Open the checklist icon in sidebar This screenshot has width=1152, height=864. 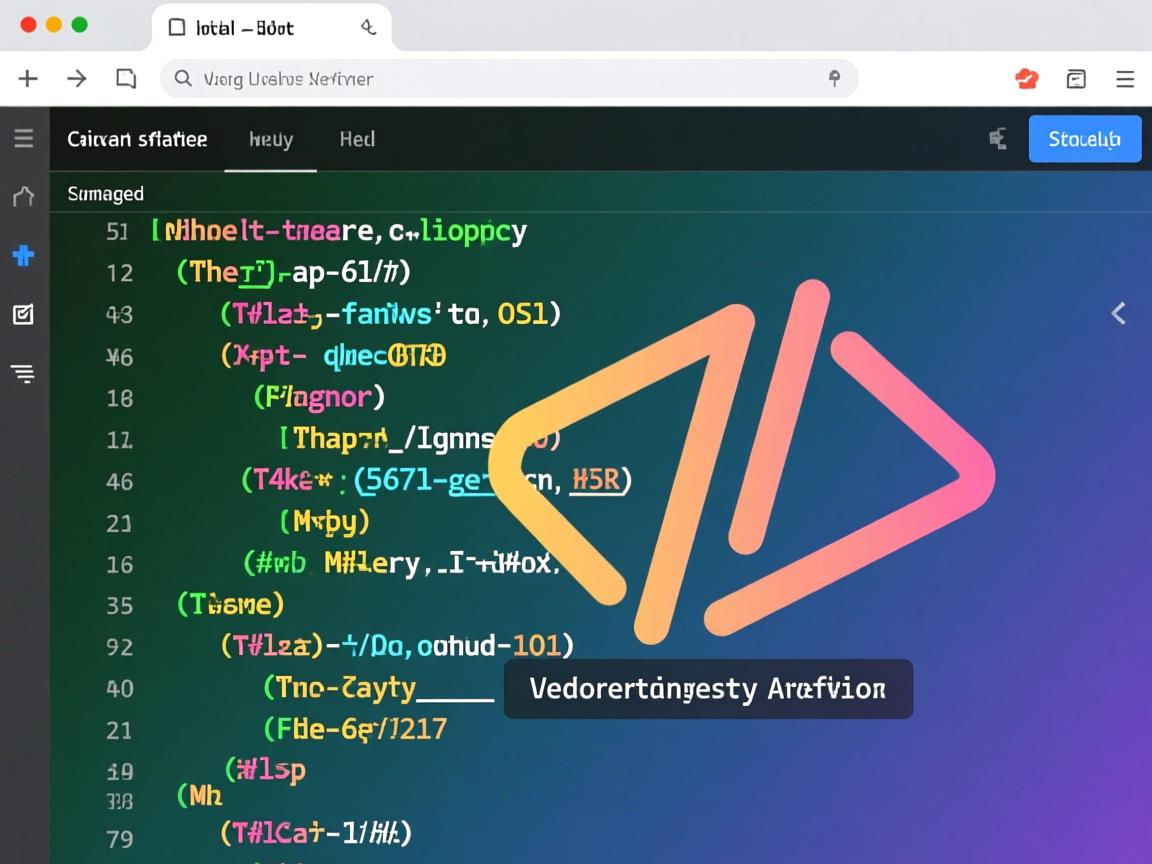pyautogui.click(x=23, y=315)
